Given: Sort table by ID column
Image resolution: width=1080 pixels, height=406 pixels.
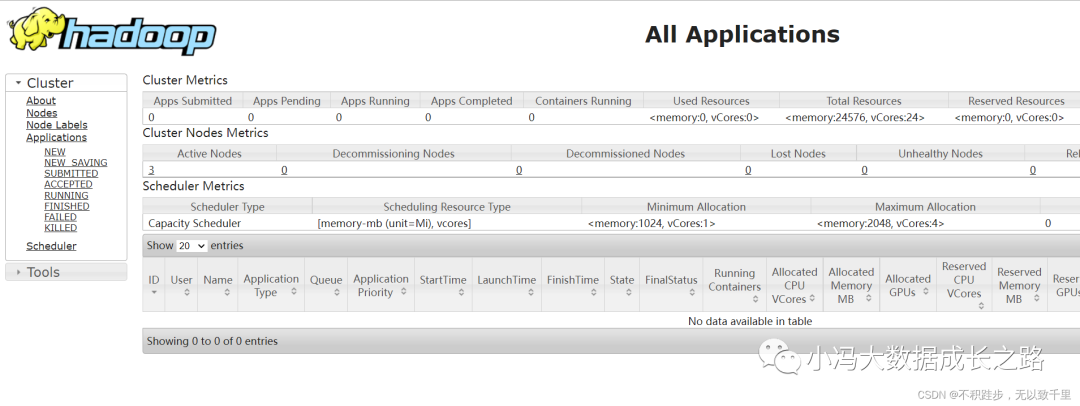Looking at the screenshot, I should pyautogui.click(x=154, y=285).
